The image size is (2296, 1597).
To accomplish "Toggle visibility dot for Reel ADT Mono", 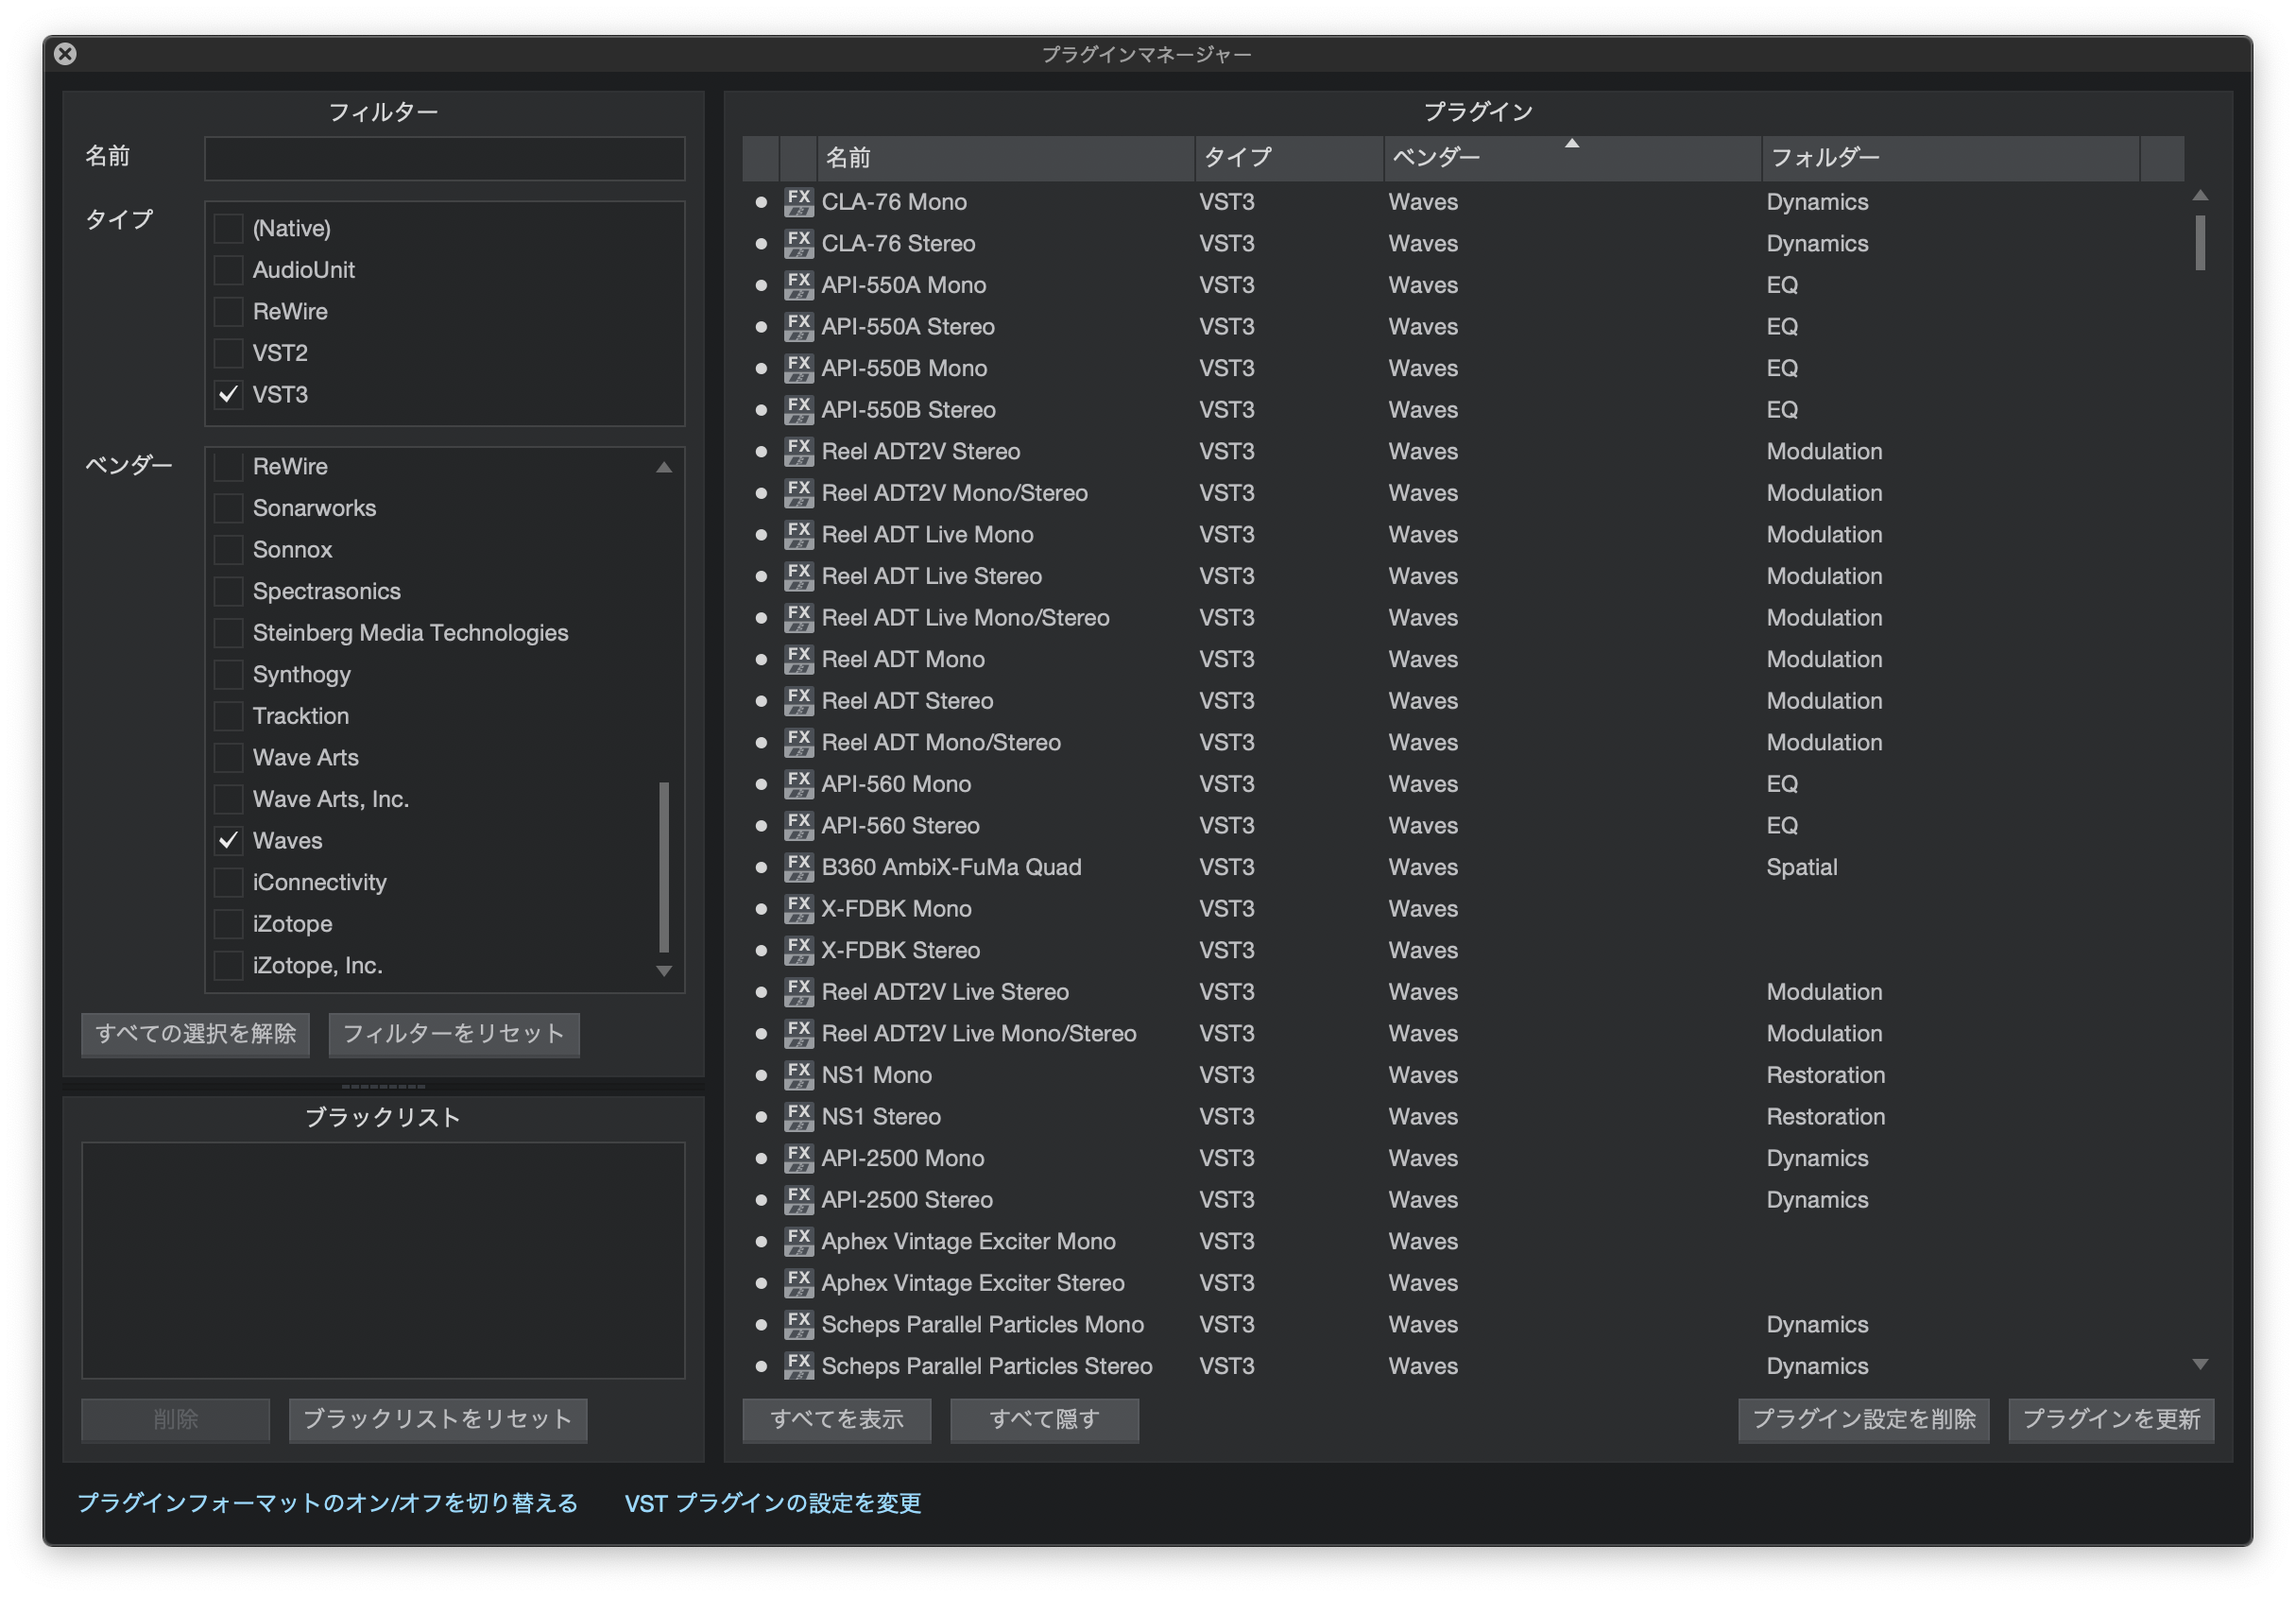I will (x=761, y=660).
